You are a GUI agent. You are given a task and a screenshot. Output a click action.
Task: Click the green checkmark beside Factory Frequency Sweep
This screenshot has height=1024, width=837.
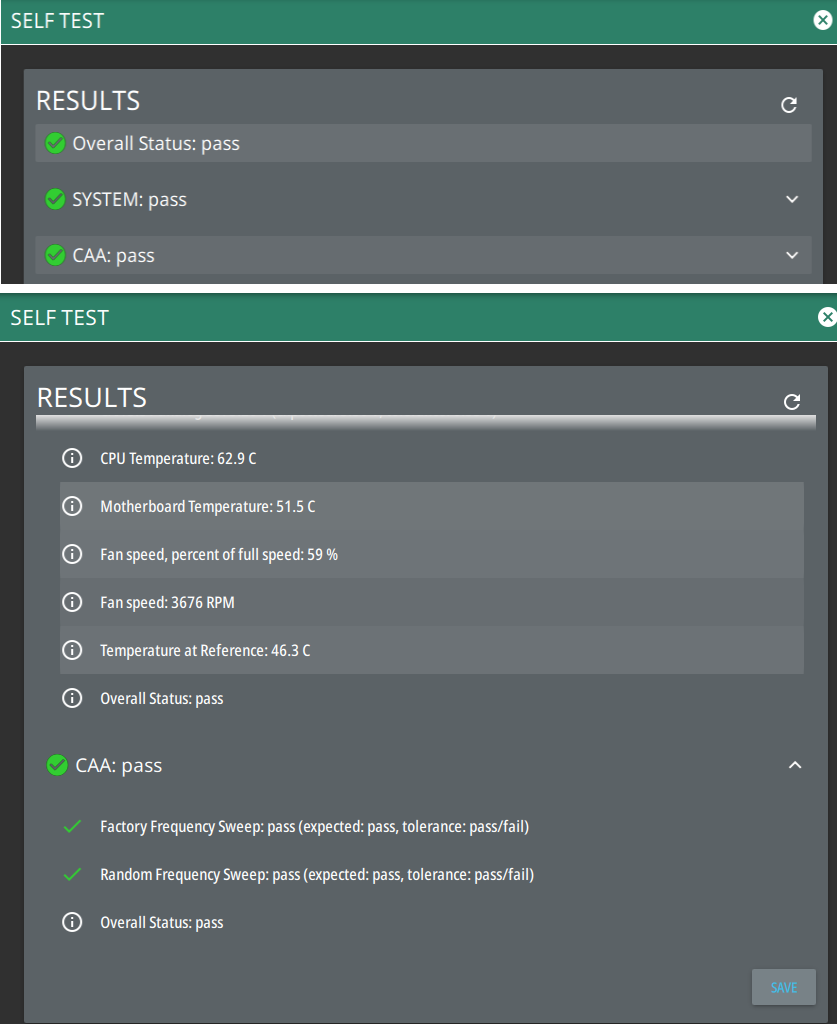point(72,827)
